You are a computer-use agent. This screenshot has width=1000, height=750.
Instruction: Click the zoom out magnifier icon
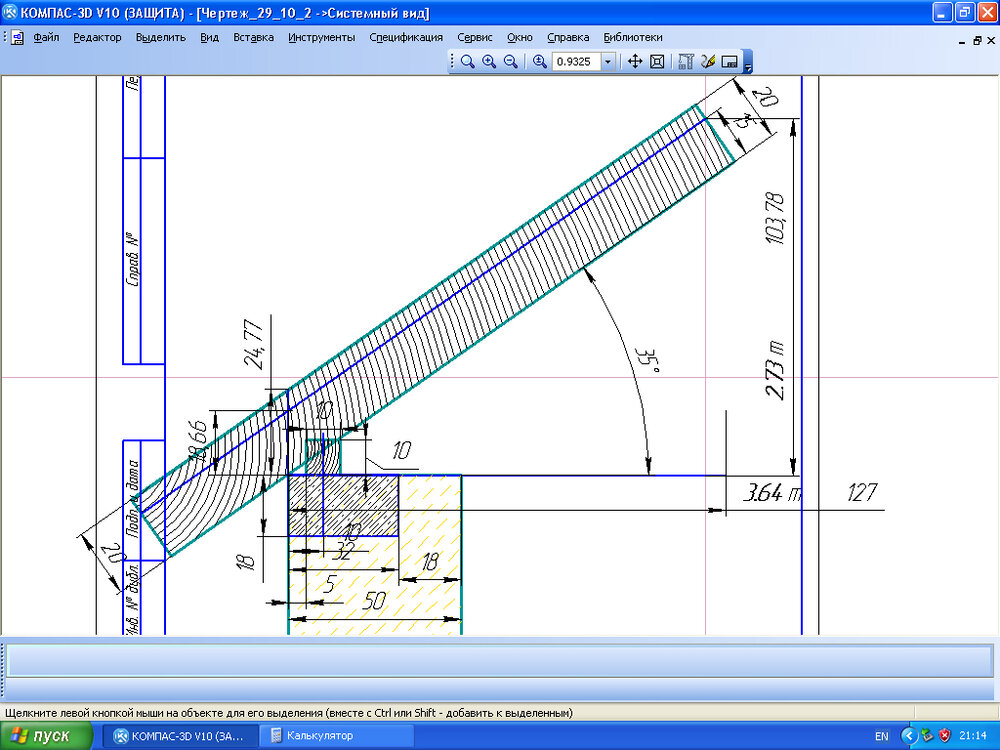[510, 62]
